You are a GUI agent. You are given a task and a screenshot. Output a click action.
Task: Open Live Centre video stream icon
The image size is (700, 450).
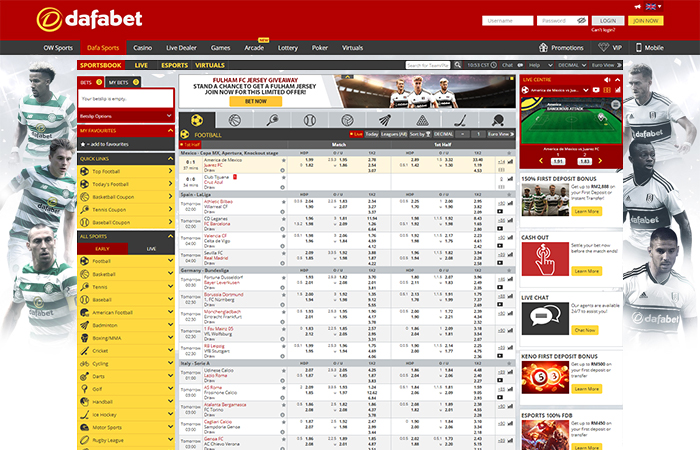point(596,90)
